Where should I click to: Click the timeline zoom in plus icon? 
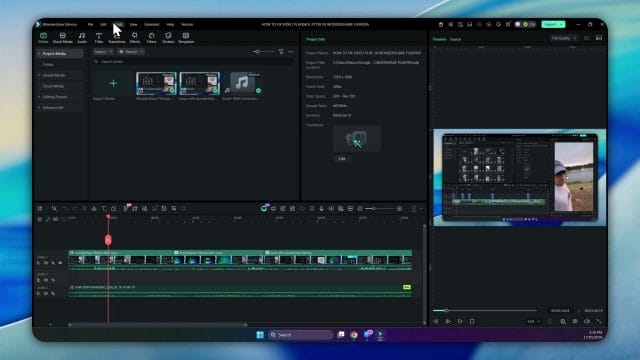point(399,209)
